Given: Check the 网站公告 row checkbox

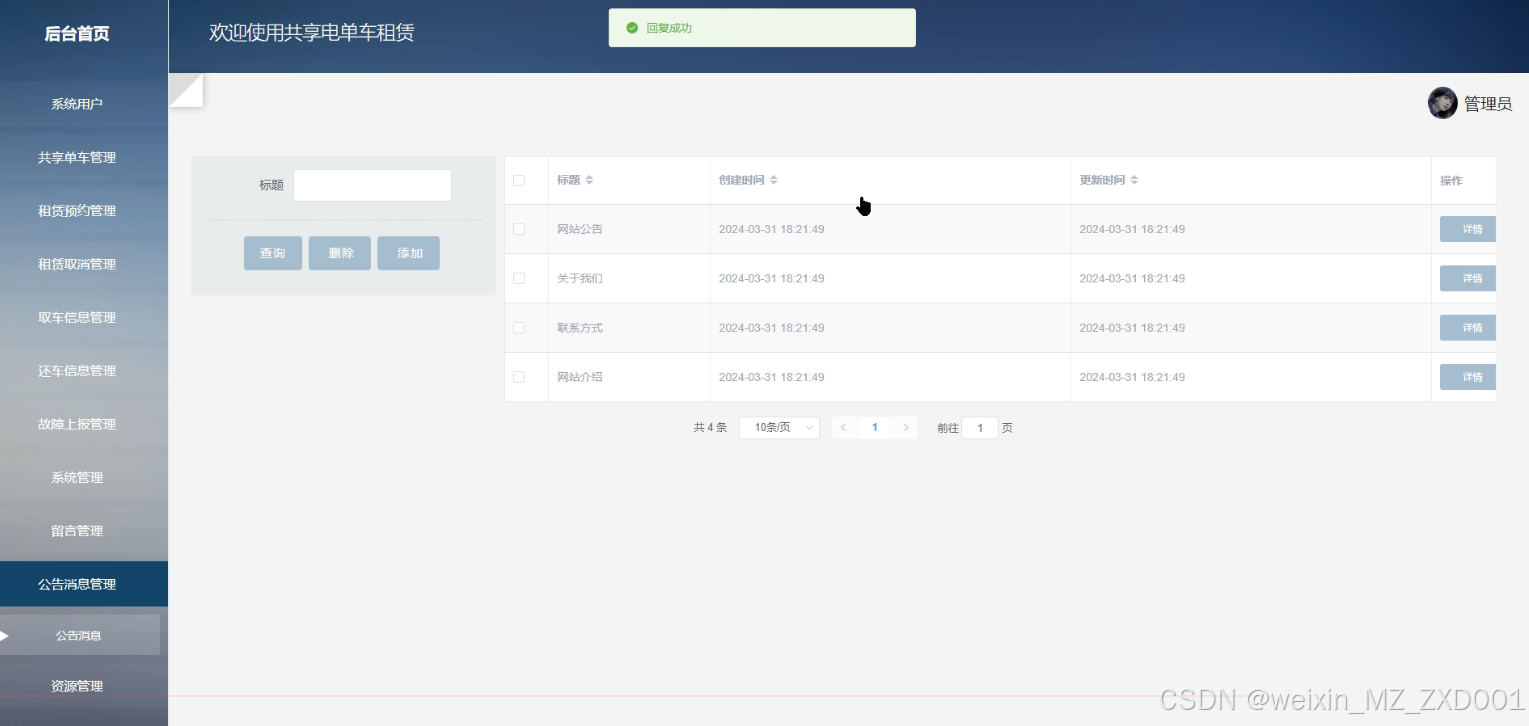Looking at the screenshot, I should coord(519,229).
